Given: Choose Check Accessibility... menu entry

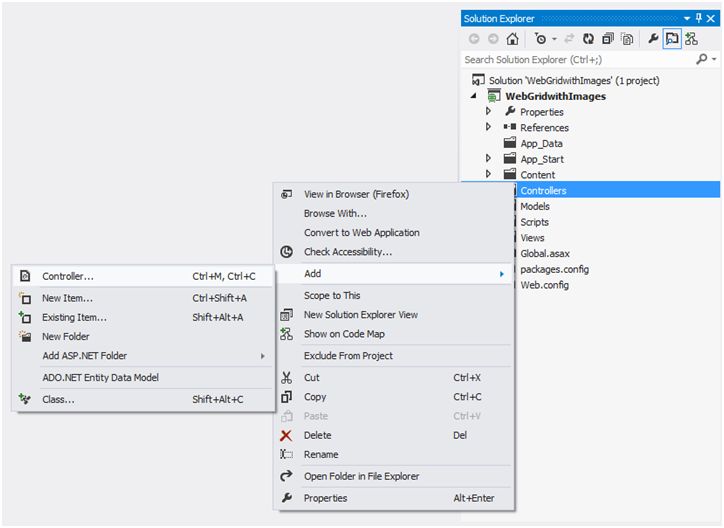Looking at the screenshot, I should pos(393,252).
